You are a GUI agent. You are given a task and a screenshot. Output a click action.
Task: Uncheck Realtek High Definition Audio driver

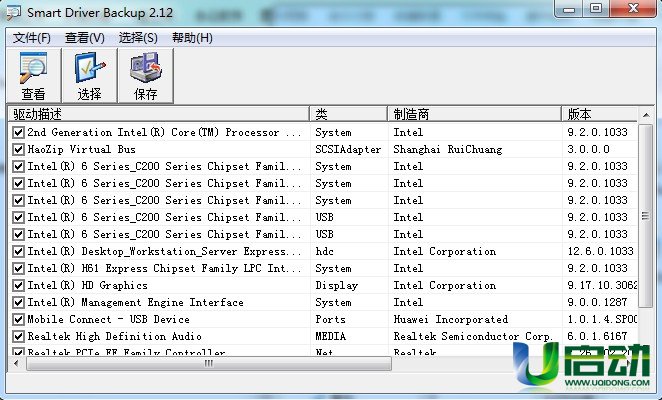(x=18, y=336)
